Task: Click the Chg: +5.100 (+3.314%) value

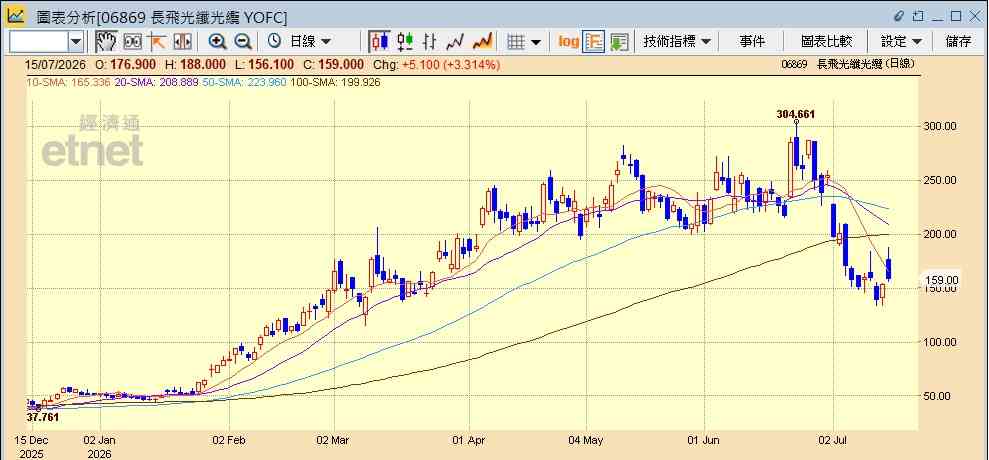Action: click(436, 64)
